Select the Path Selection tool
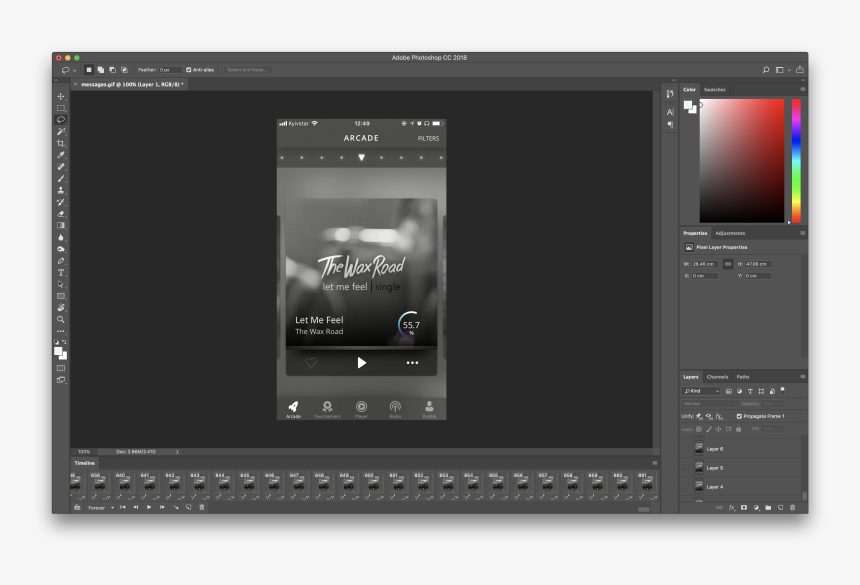Viewport: 860px width, 585px height. (61, 285)
